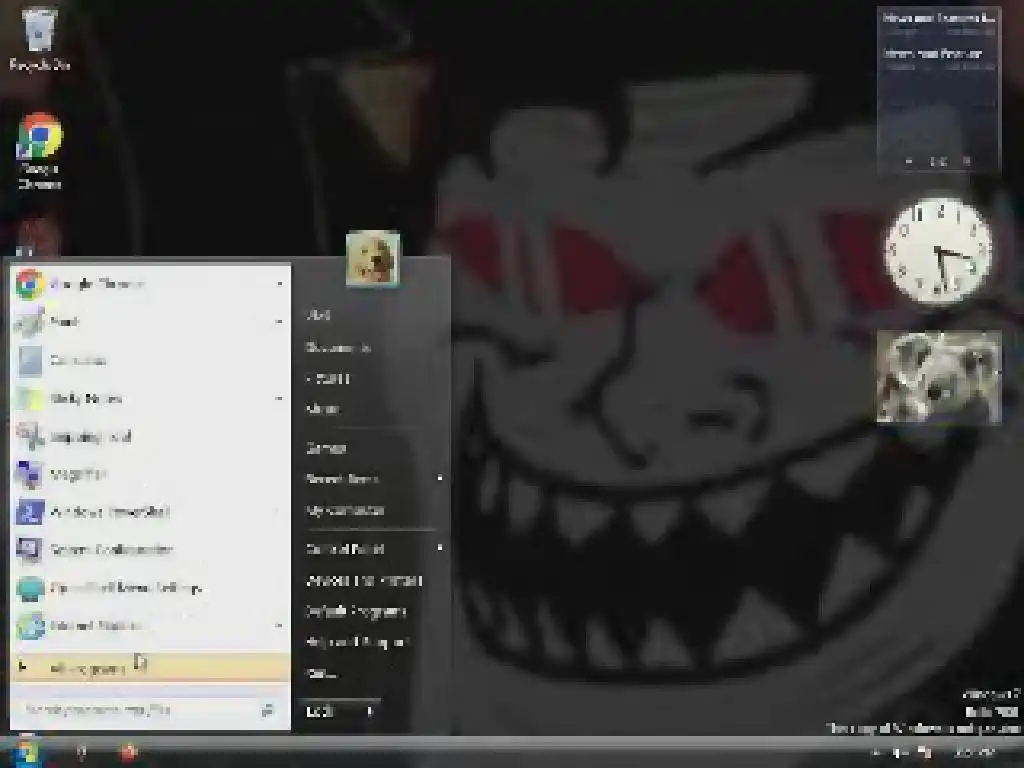Click the Windows Start orb on the taskbar

coord(25,752)
